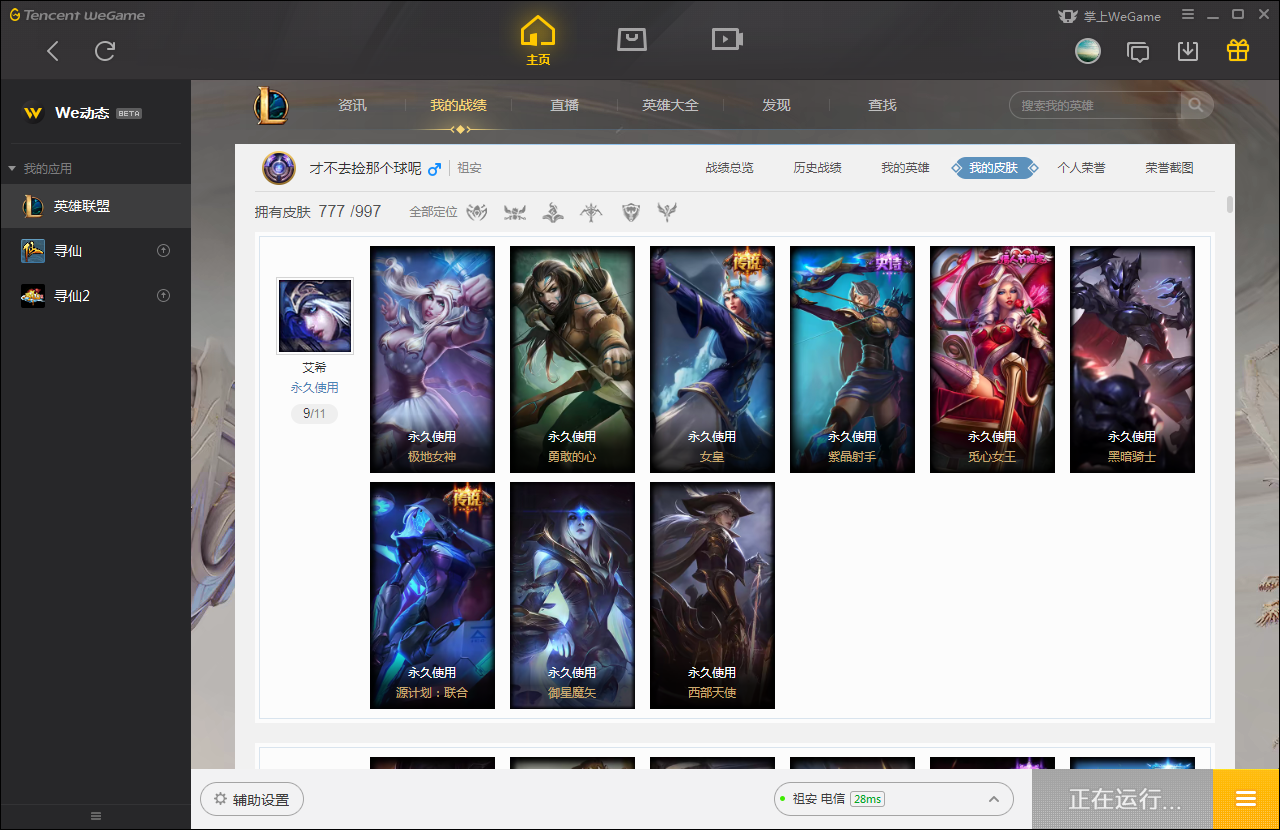Select 寻仙2 in the app list
Image resolution: width=1280 pixels, height=830 pixels.
[x=95, y=296]
